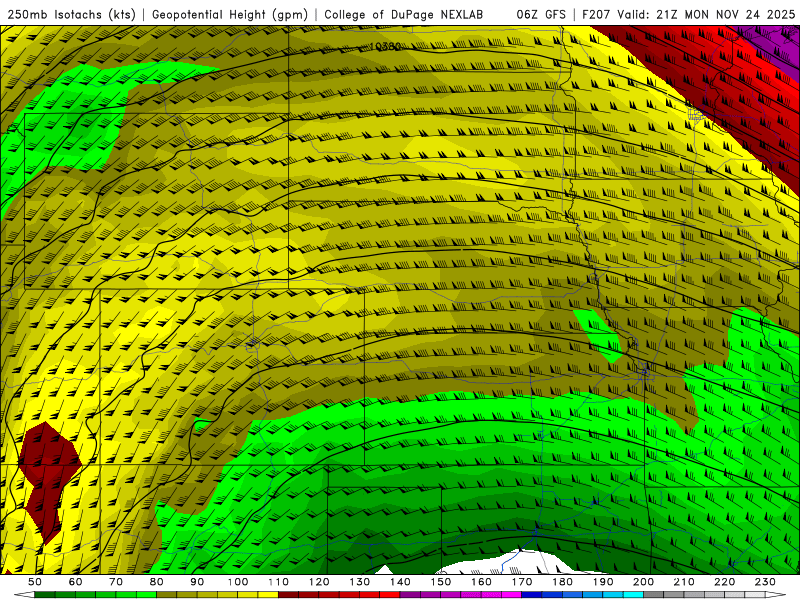Viewport: 800px width, 600px height.
Task: Click the 150 value on the color scale
Action: point(441,582)
